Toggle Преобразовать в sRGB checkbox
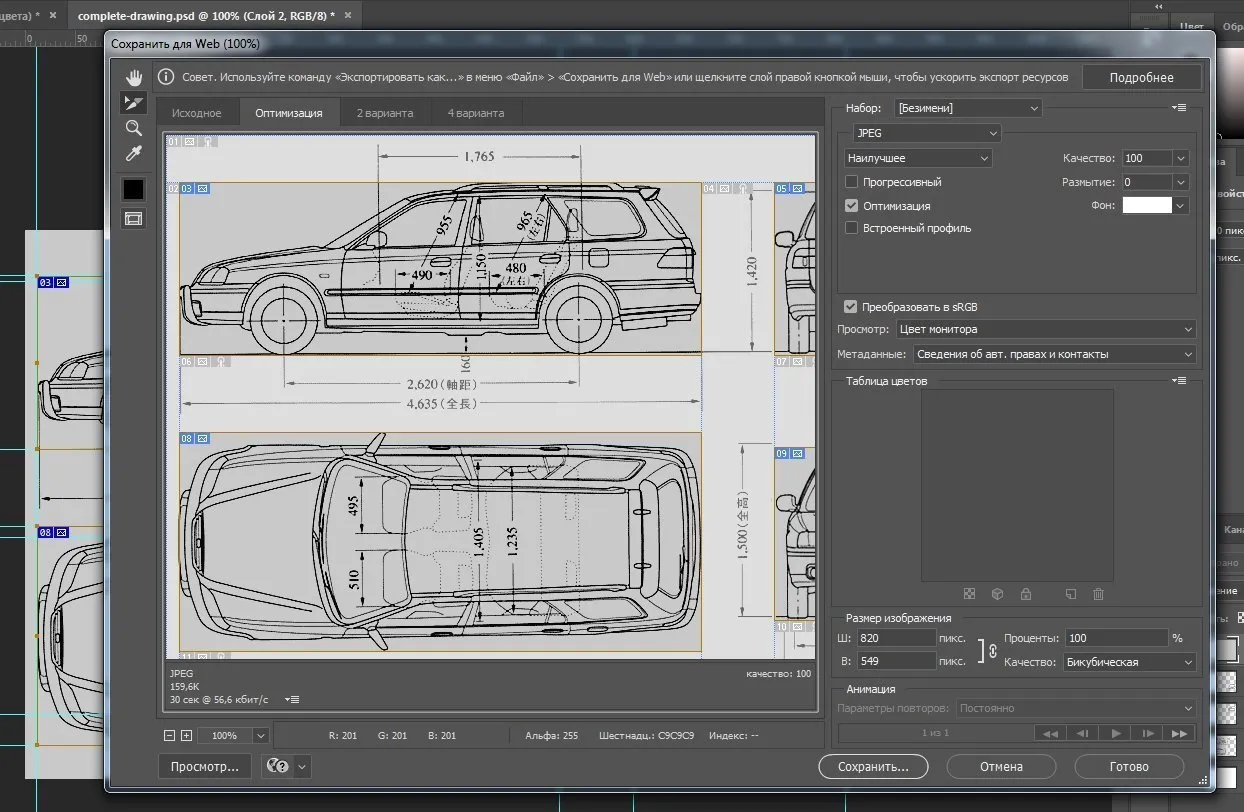Image resolution: width=1244 pixels, height=812 pixels. coord(851,307)
